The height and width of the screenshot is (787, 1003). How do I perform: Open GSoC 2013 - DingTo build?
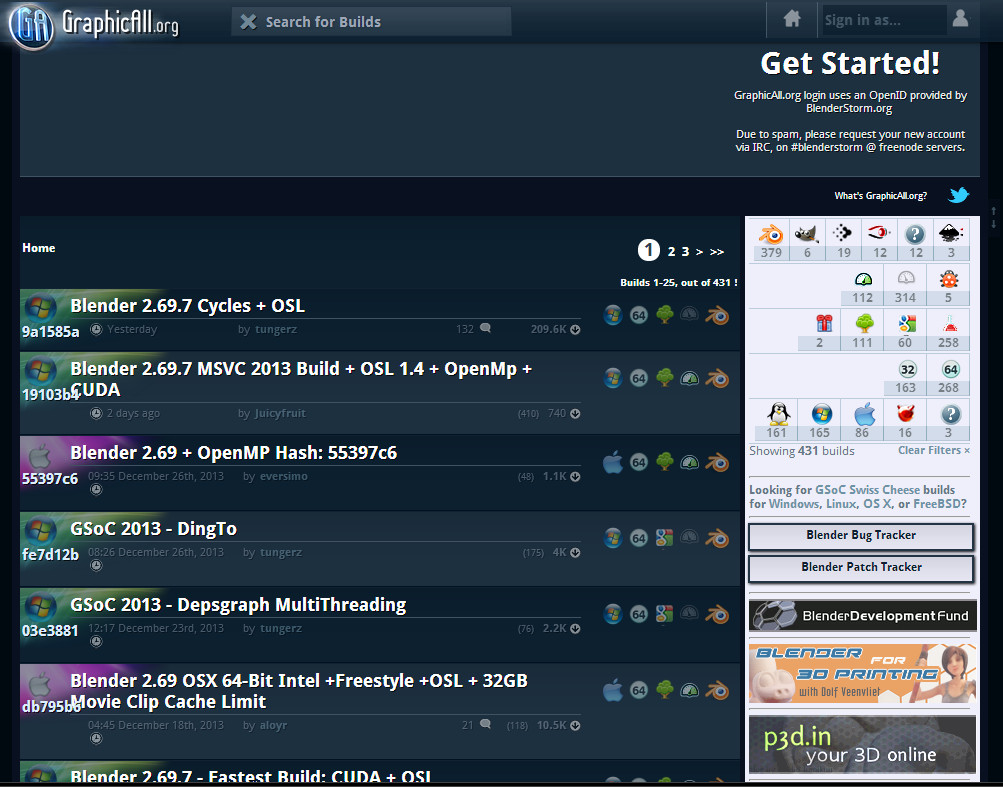coord(154,529)
